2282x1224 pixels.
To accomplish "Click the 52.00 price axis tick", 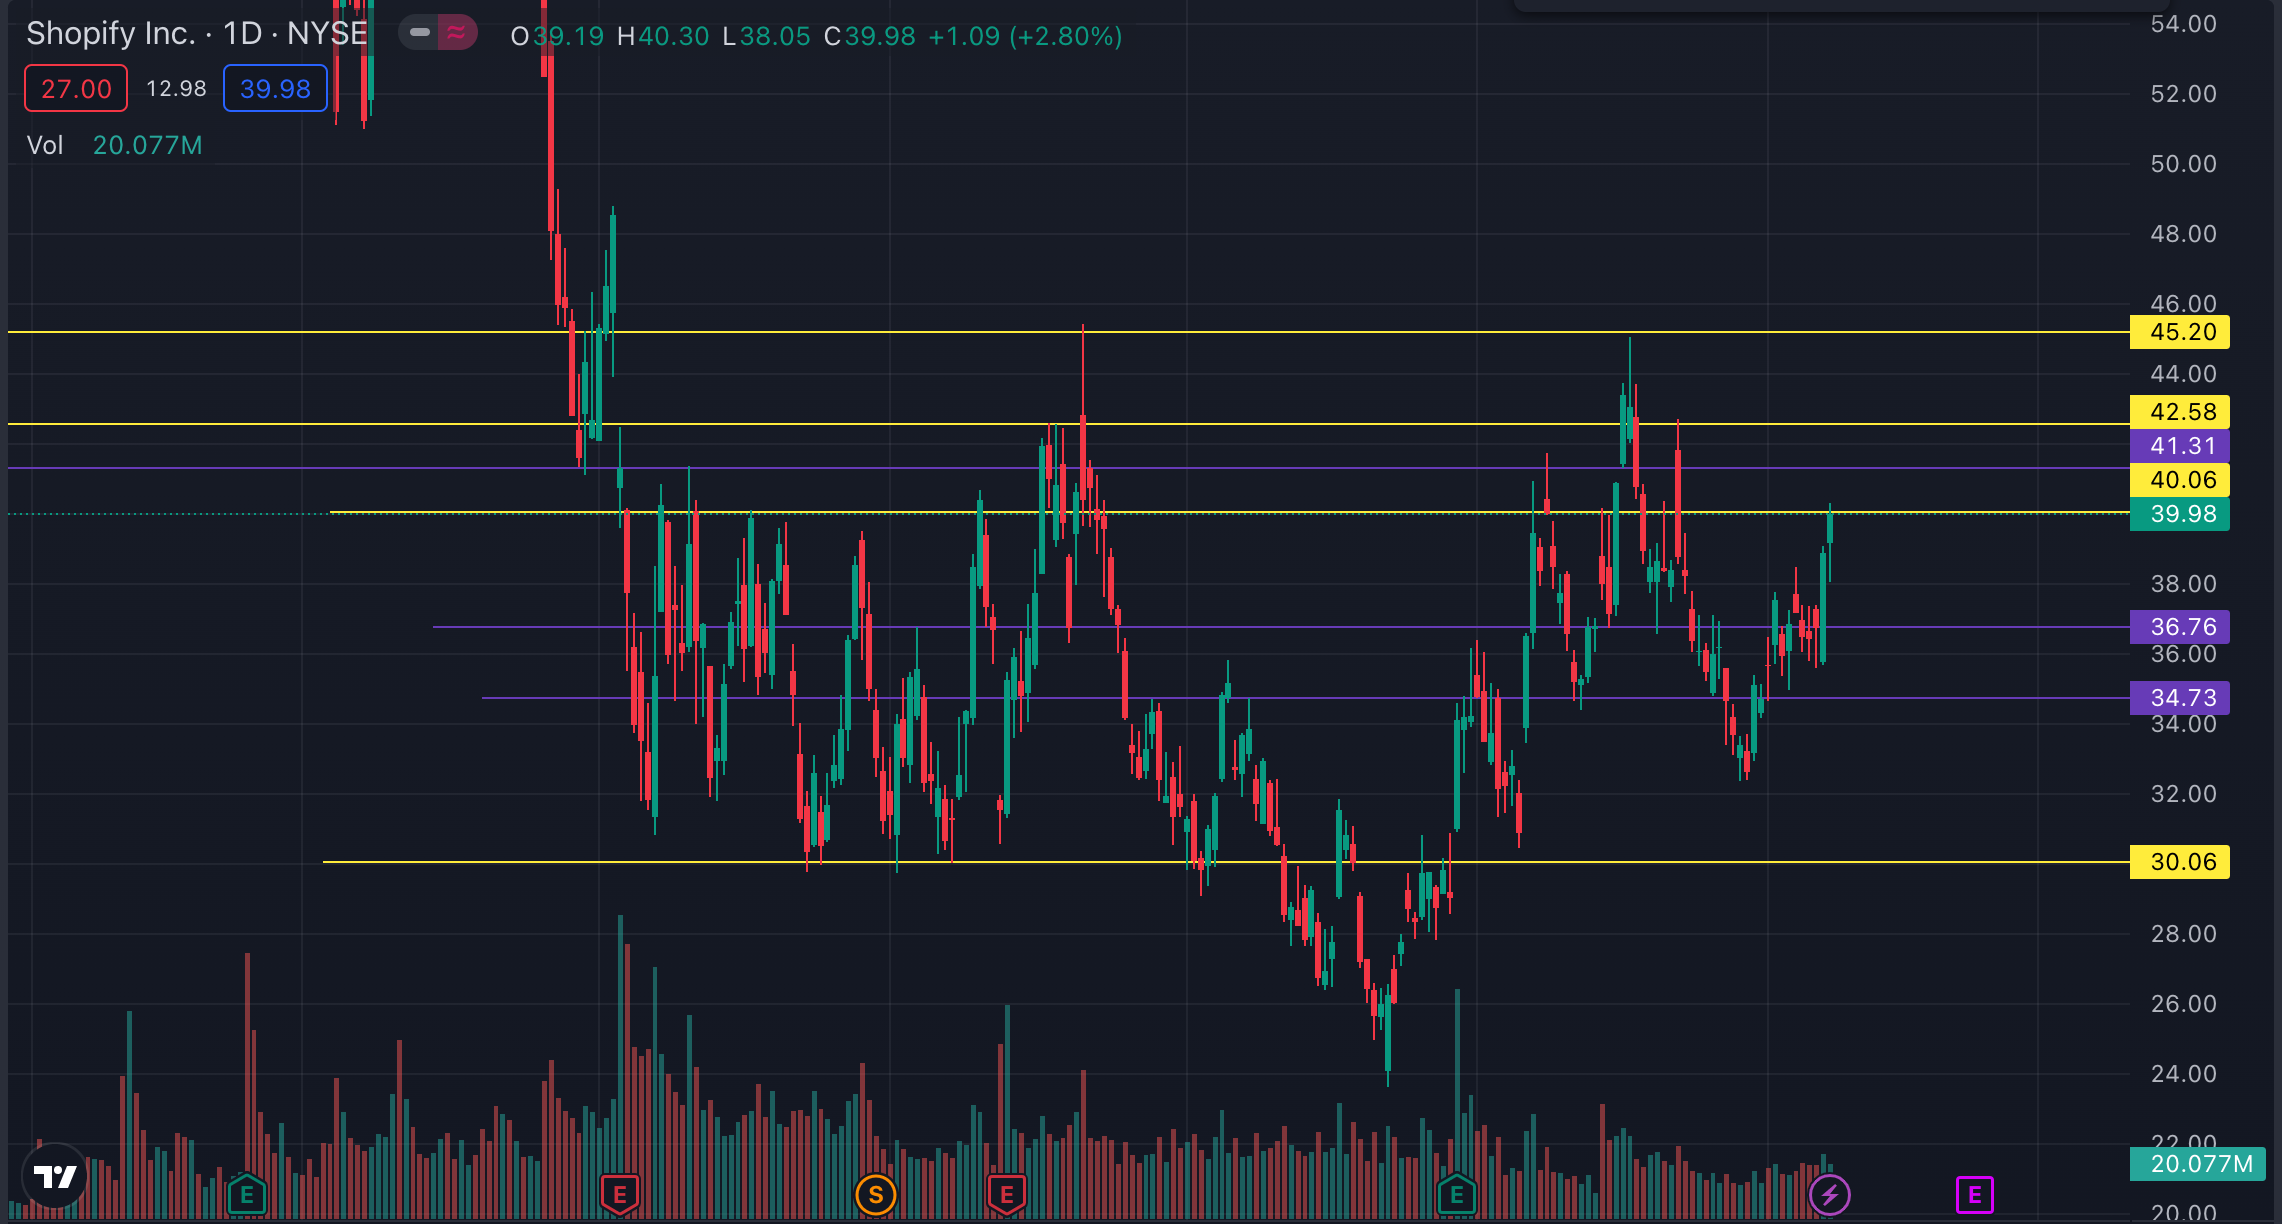I will pos(2183,94).
